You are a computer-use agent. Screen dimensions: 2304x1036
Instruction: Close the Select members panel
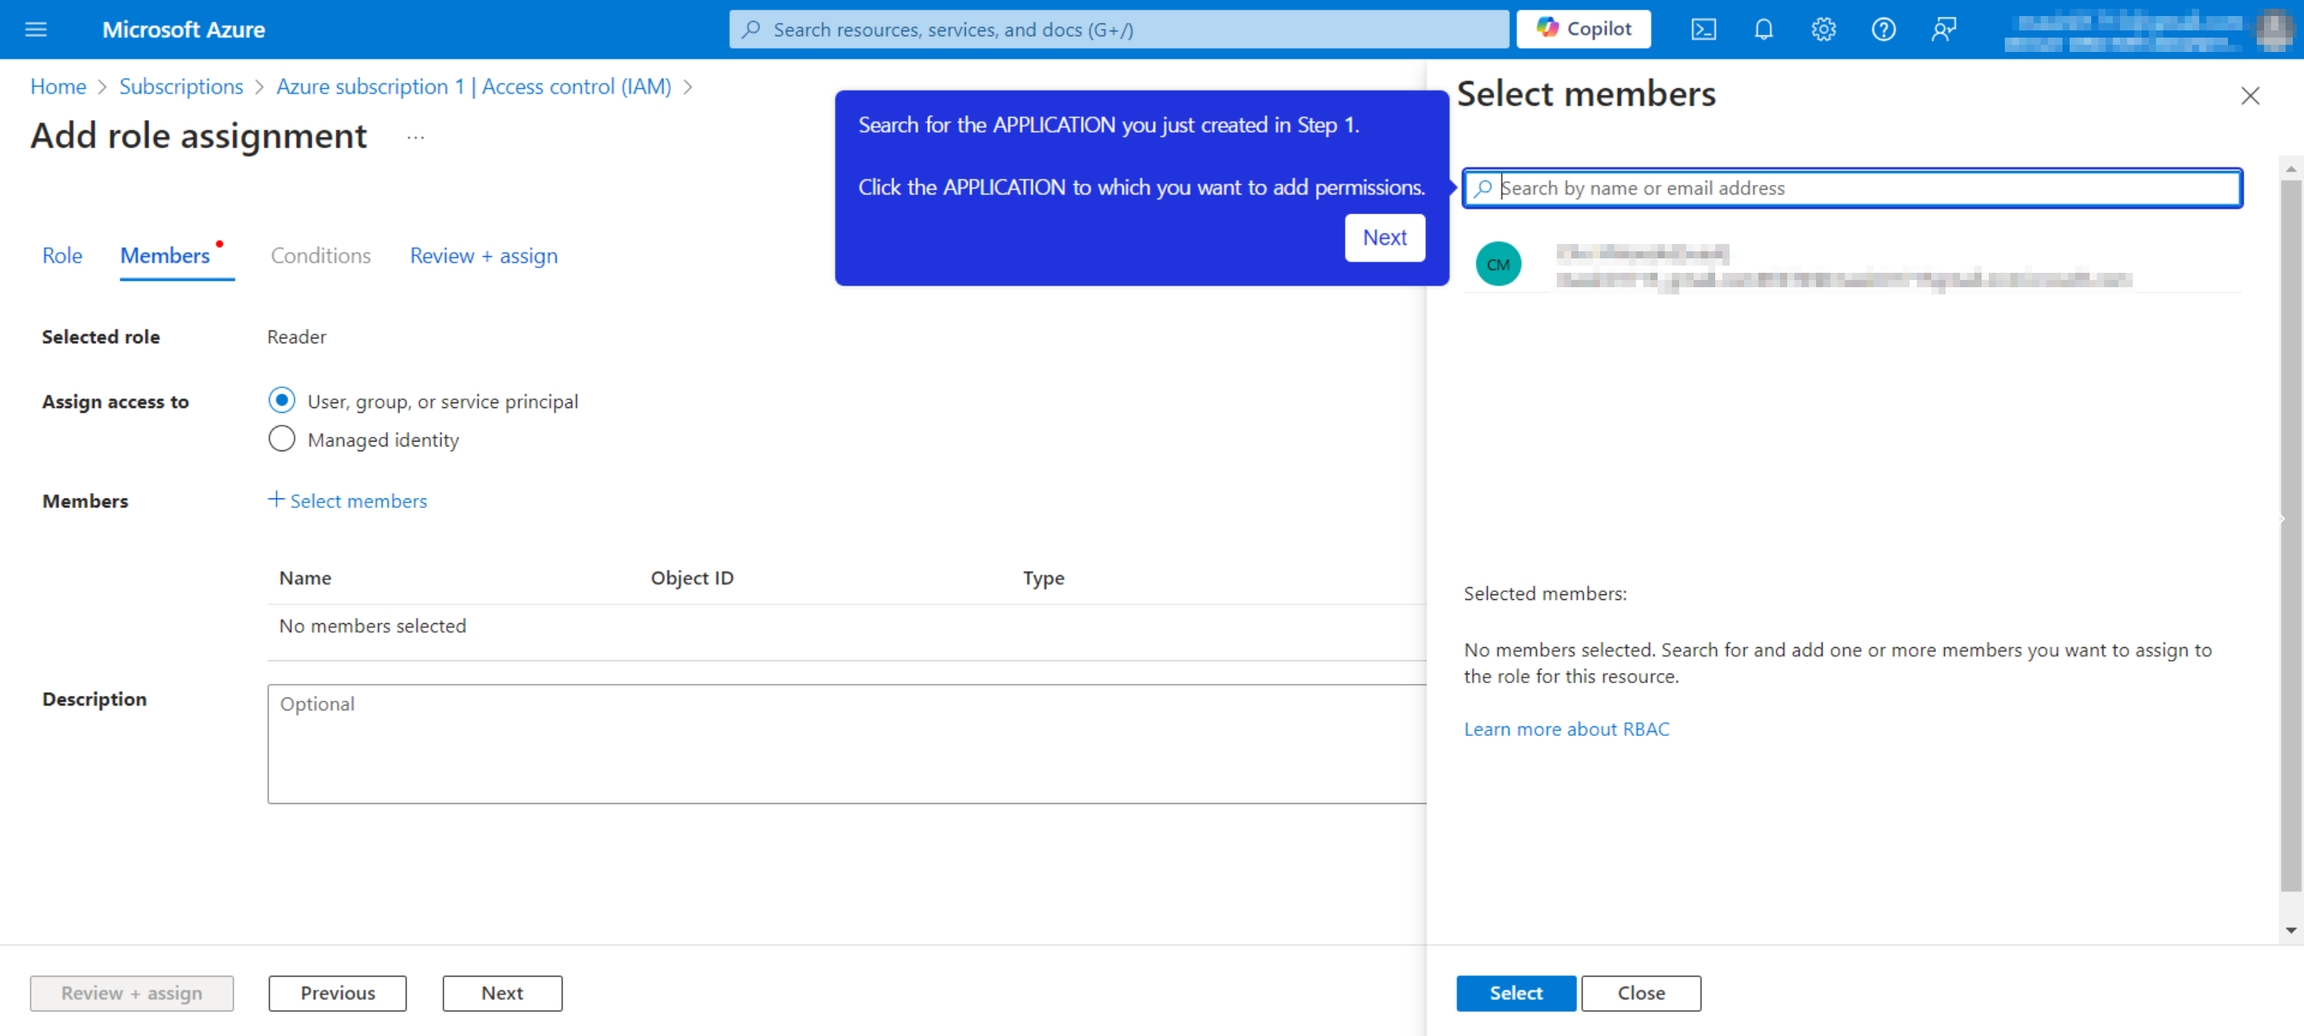coord(2250,96)
